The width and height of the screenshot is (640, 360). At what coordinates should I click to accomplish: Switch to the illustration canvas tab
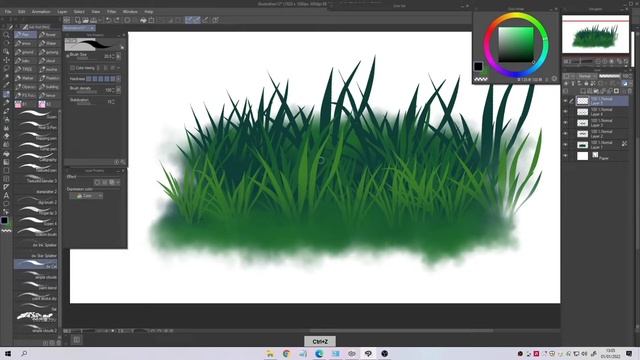(79, 28)
